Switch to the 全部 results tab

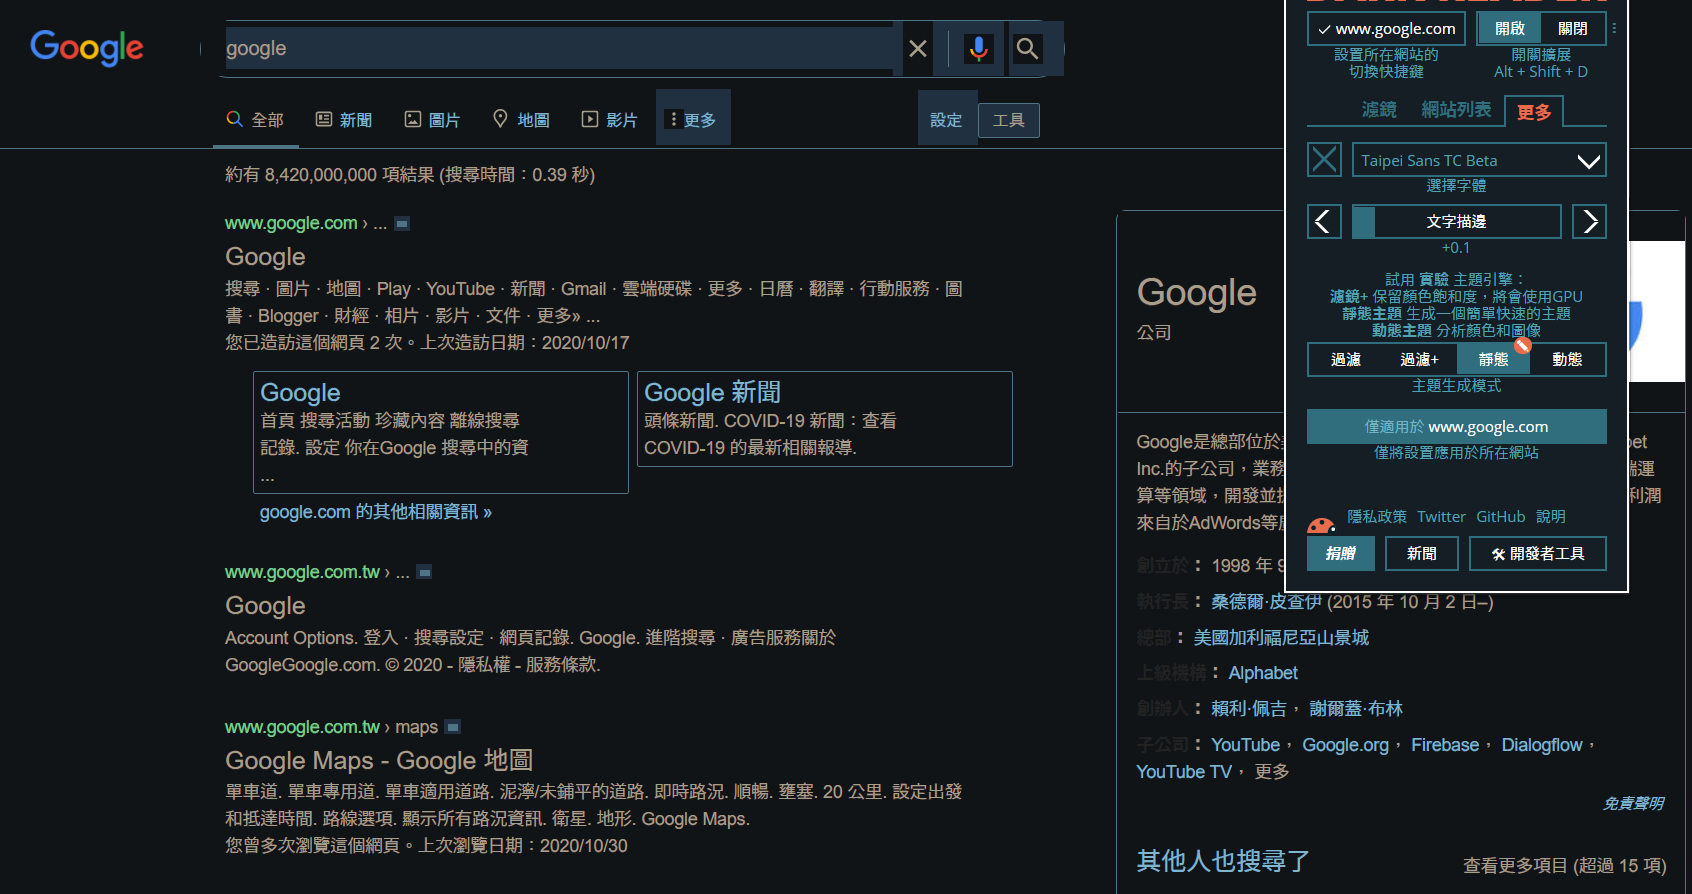tap(256, 119)
